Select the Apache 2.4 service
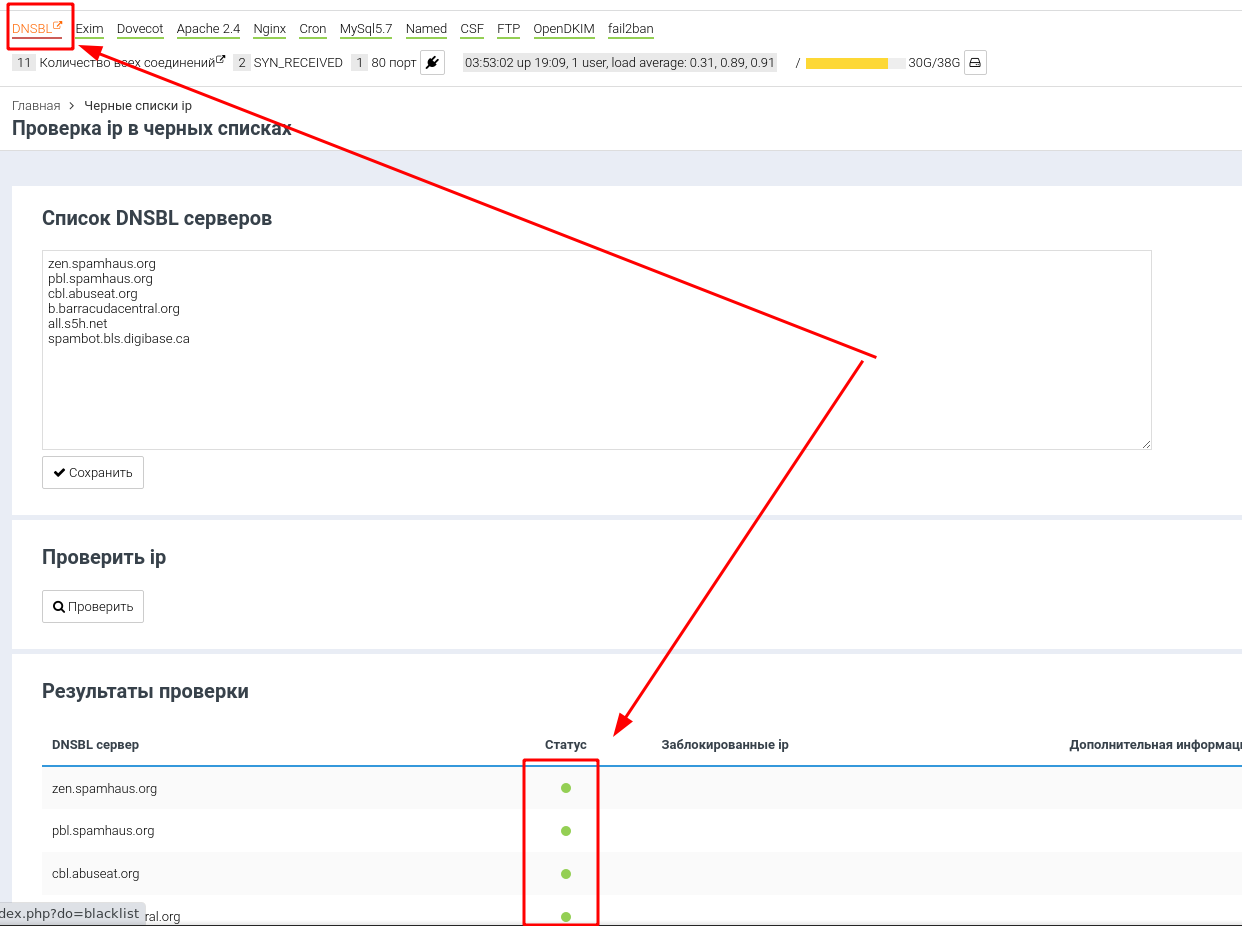Screen dimensions: 1242x926 [208, 29]
